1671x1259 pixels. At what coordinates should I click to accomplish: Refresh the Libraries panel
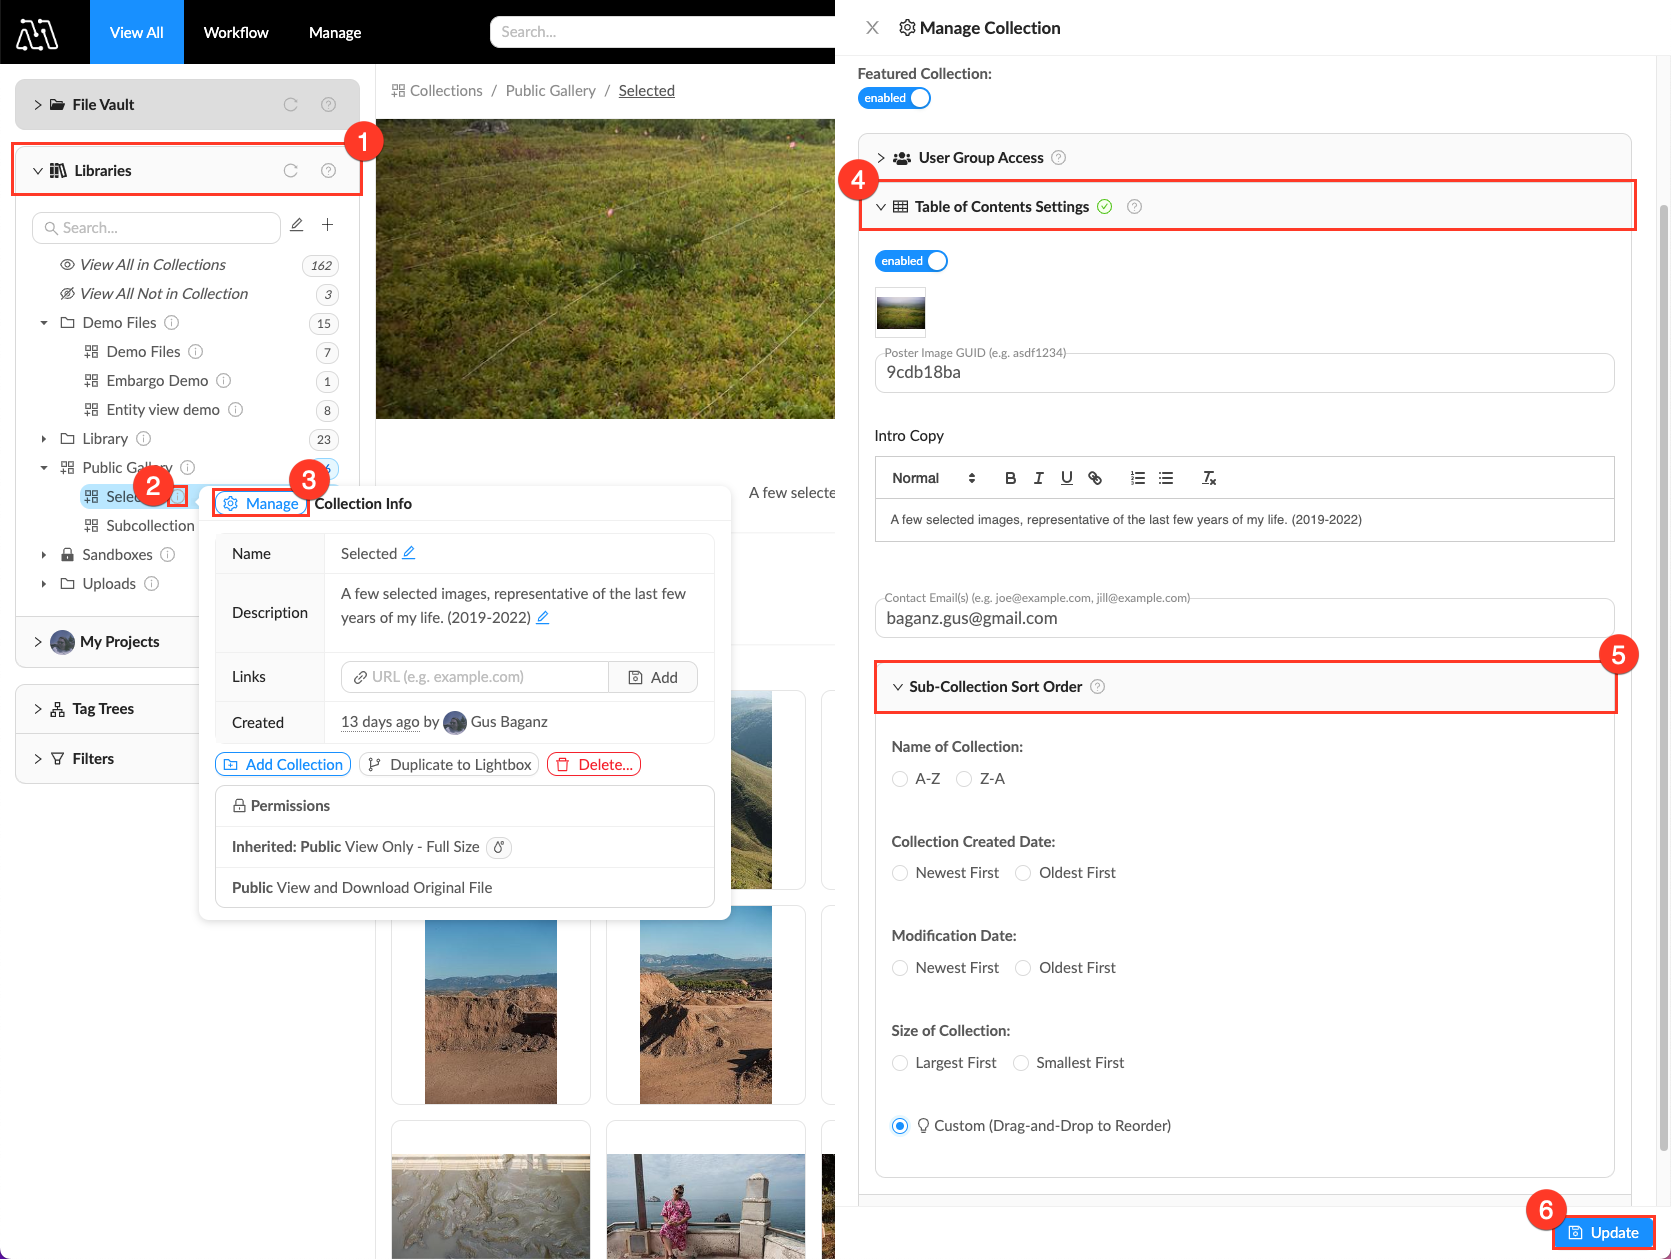(291, 171)
